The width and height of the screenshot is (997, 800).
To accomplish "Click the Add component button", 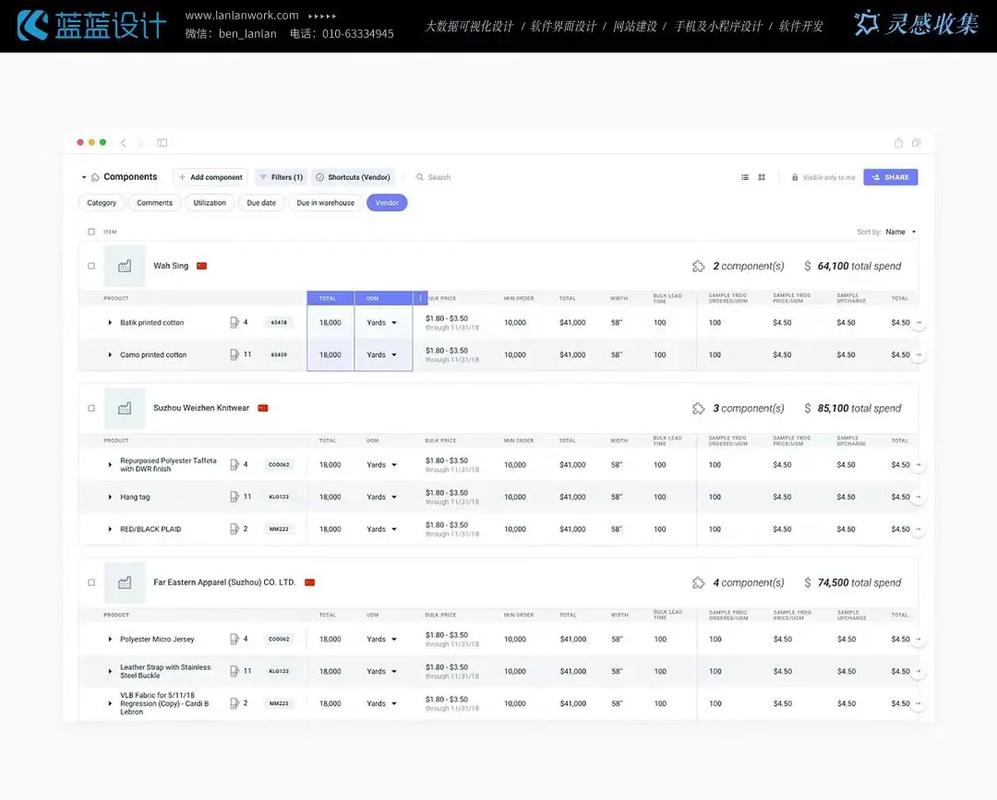I will [x=210, y=177].
